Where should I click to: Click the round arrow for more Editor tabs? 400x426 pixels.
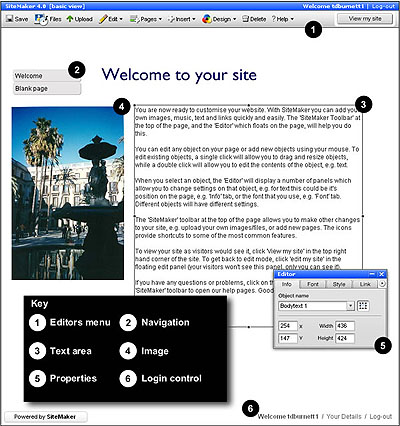(383, 284)
